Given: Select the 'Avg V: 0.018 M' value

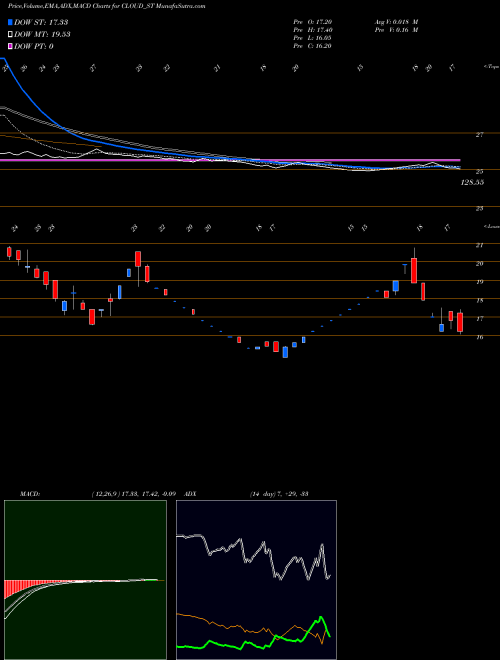Looking at the screenshot, I should coord(396,22).
